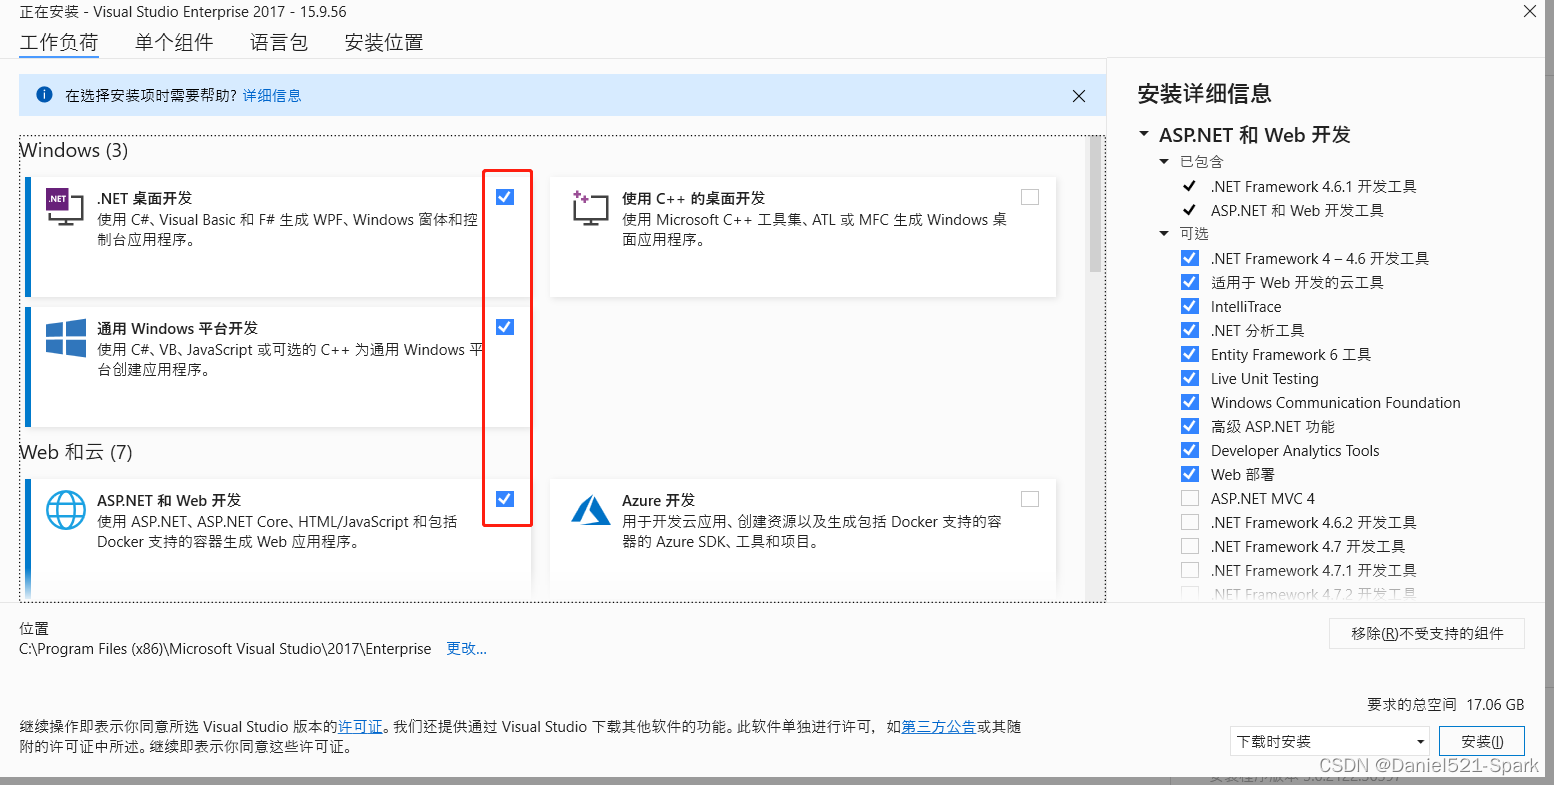Toggle IntelliTrace optional component

[1190, 306]
